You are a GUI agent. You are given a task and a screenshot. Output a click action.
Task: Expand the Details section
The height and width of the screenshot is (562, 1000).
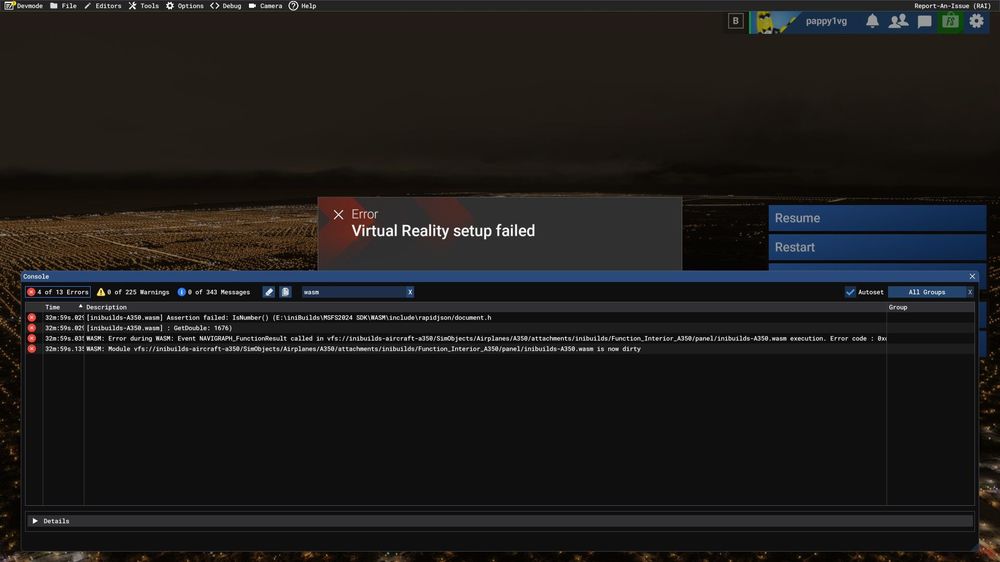tap(35, 521)
